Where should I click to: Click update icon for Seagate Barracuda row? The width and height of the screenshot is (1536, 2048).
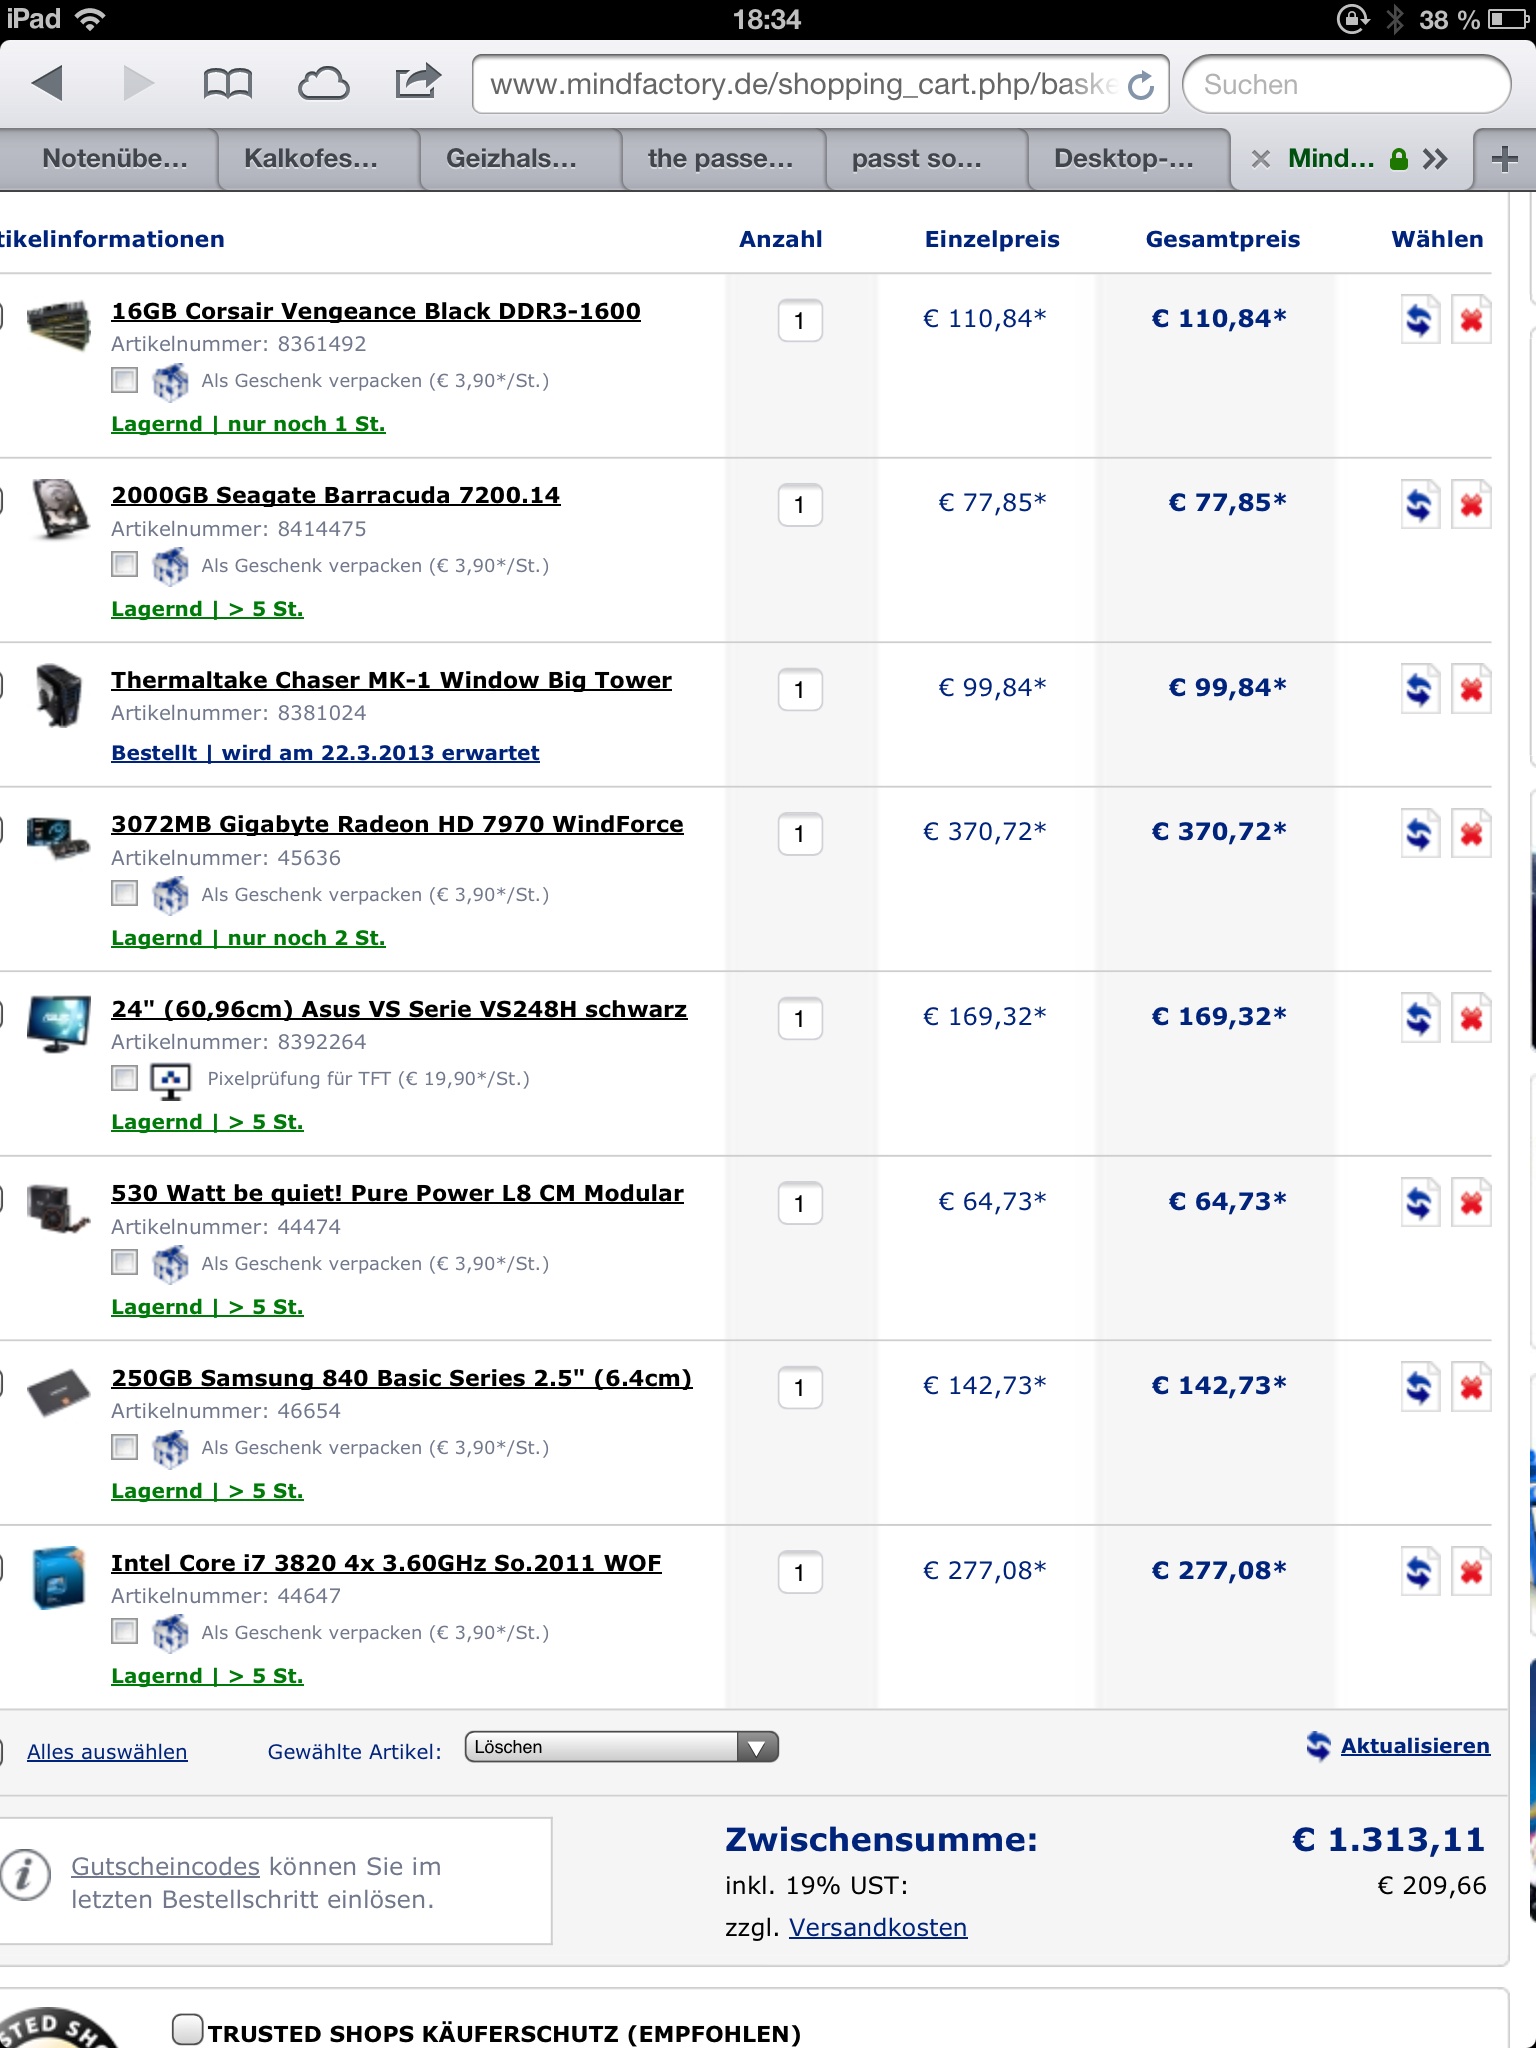1419,504
